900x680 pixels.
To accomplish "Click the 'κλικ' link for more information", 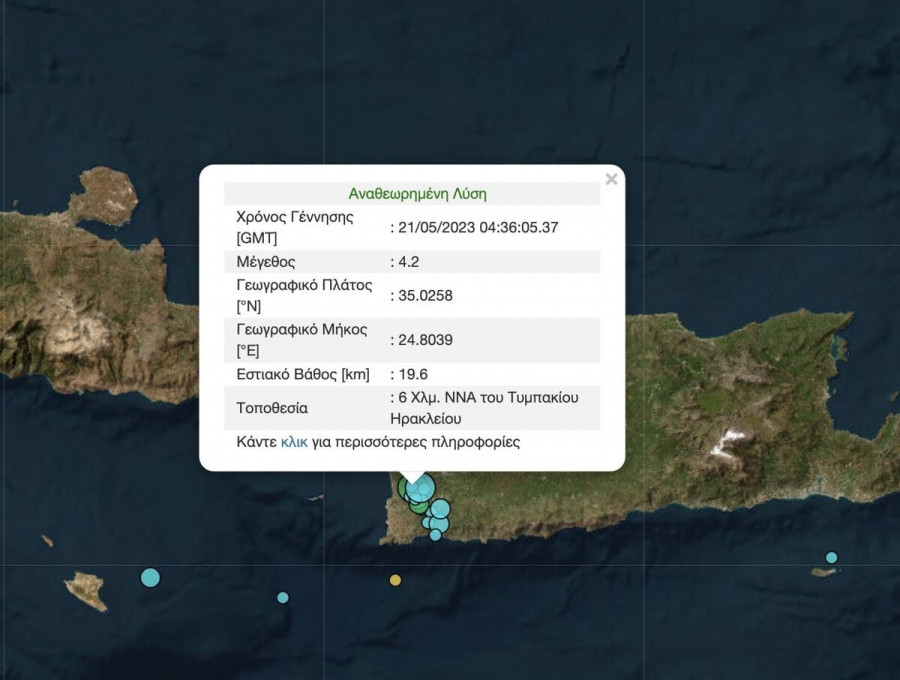I will click(294, 441).
